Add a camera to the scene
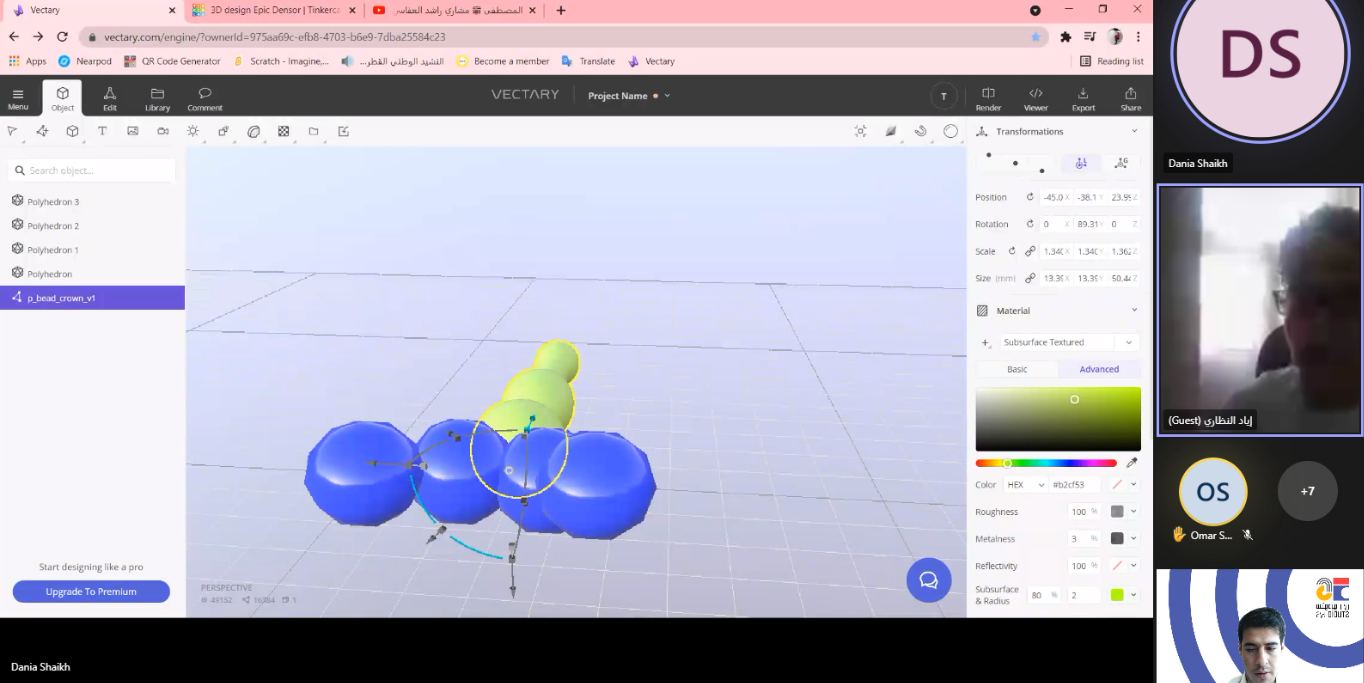 click(162, 131)
